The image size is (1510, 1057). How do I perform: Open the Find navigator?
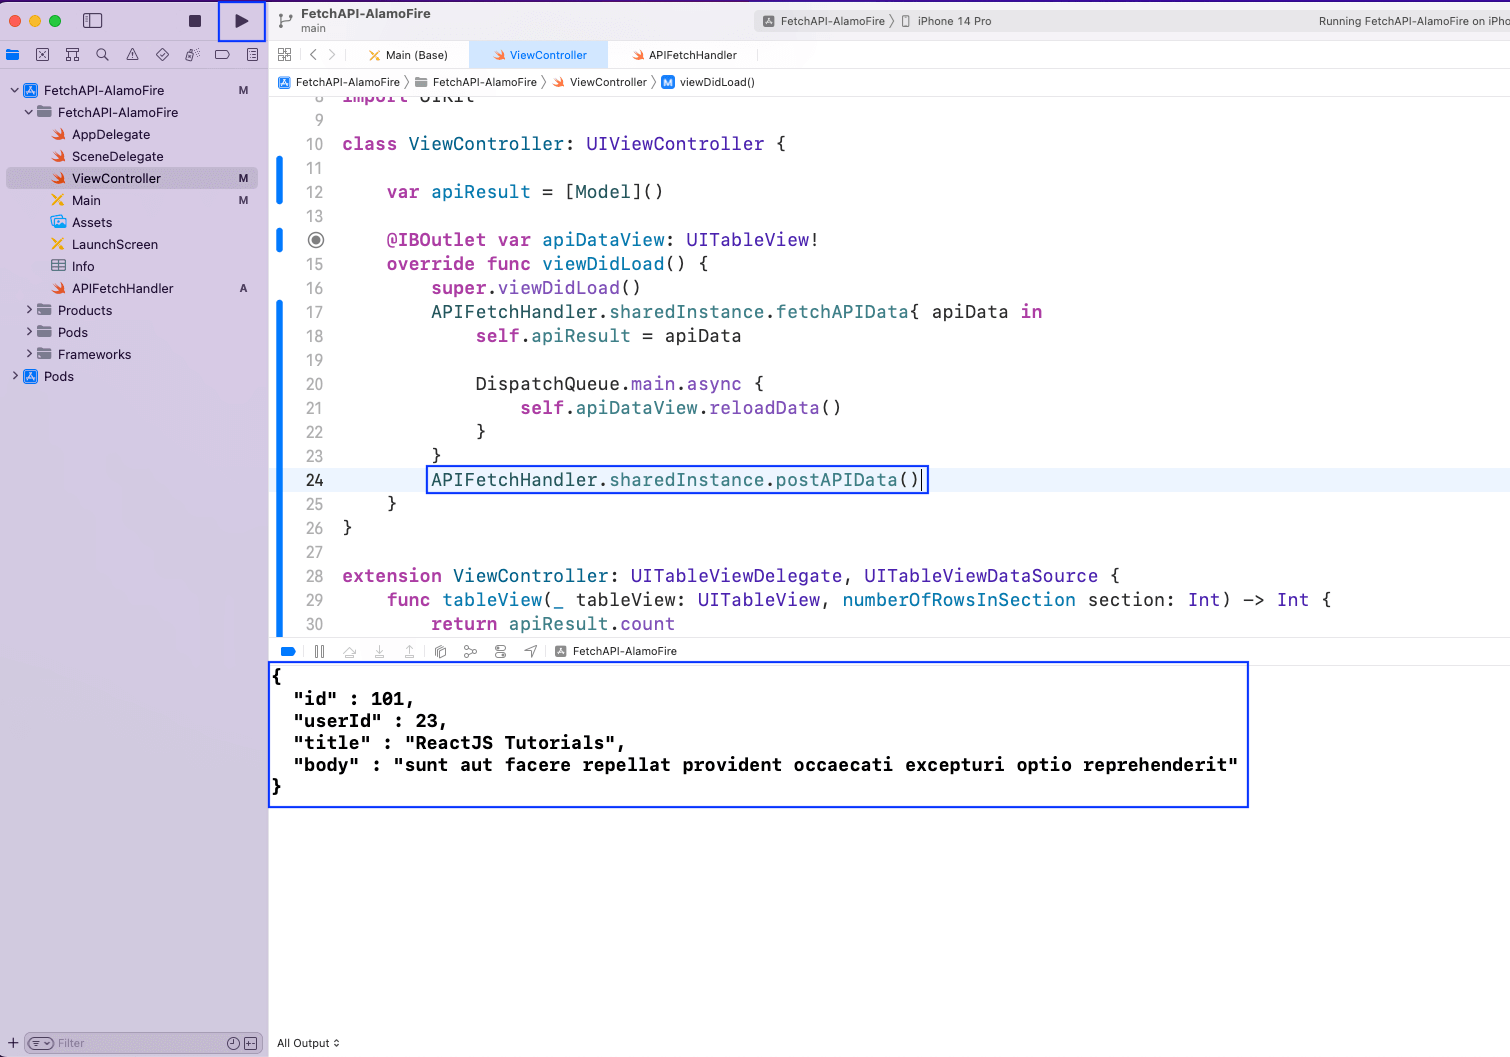click(103, 55)
